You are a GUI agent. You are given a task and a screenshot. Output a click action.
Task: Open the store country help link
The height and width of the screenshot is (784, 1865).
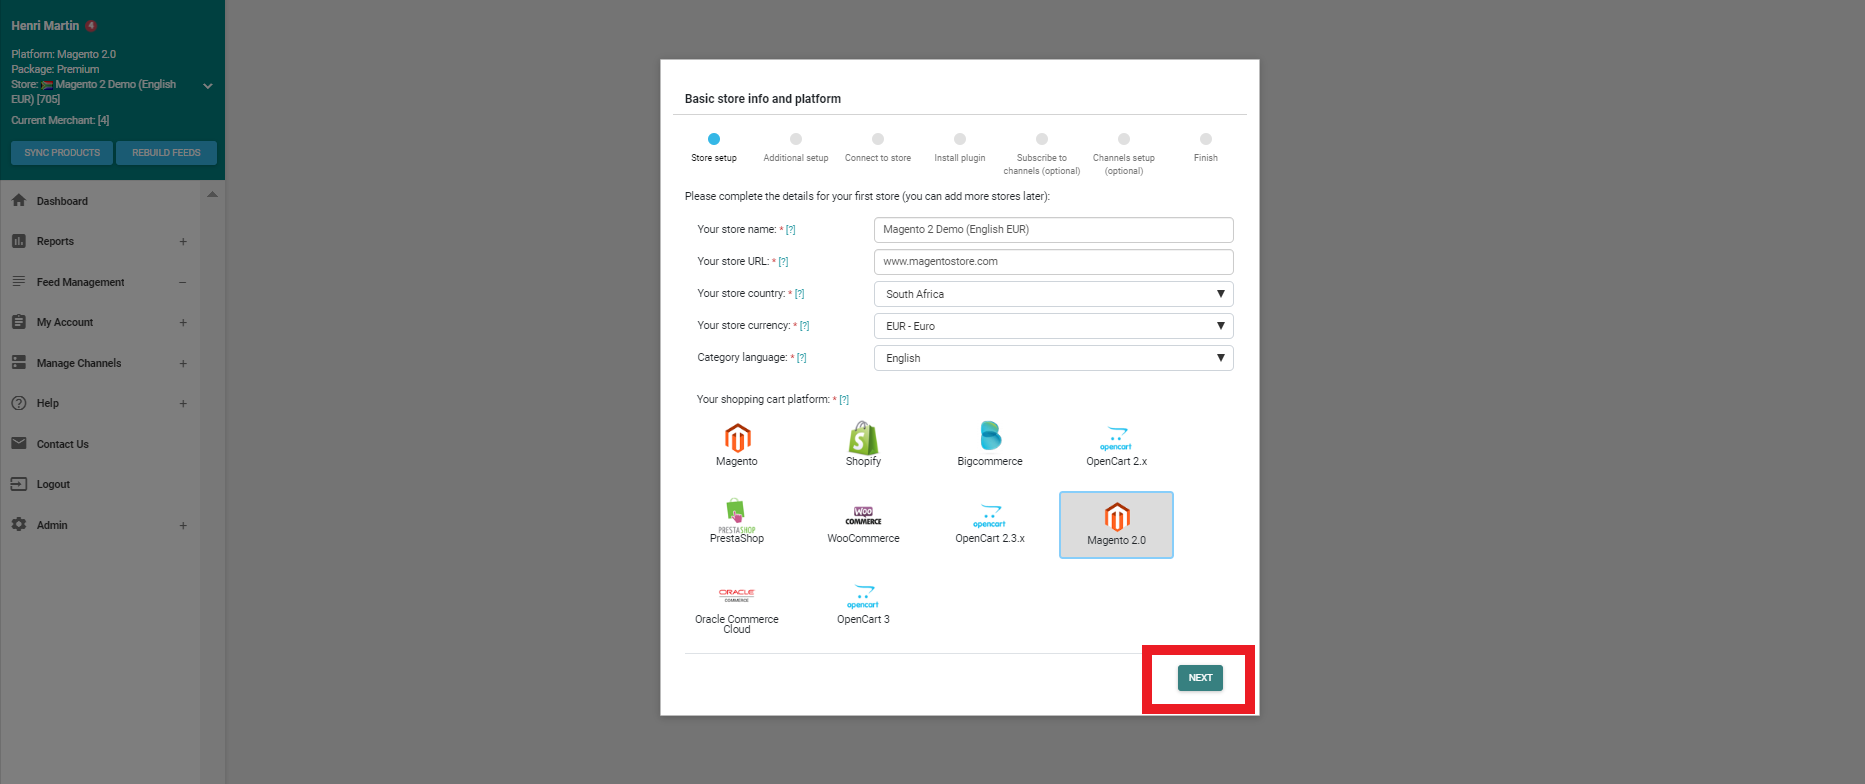tap(799, 294)
